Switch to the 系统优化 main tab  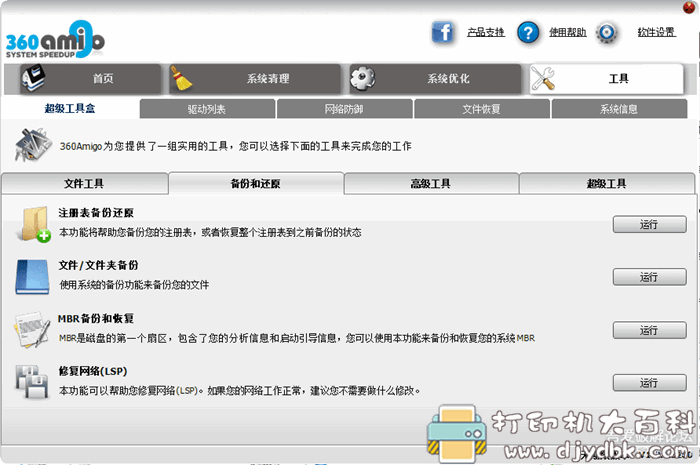[x=435, y=79]
